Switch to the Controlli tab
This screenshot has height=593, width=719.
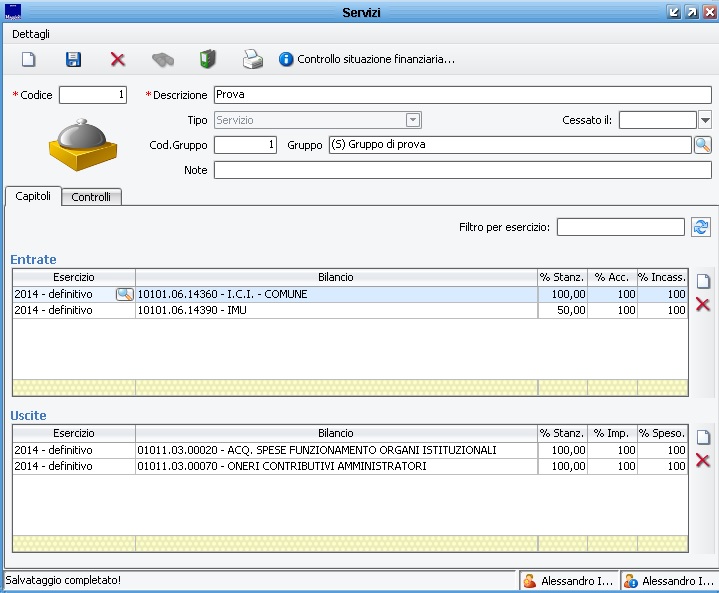click(x=91, y=197)
